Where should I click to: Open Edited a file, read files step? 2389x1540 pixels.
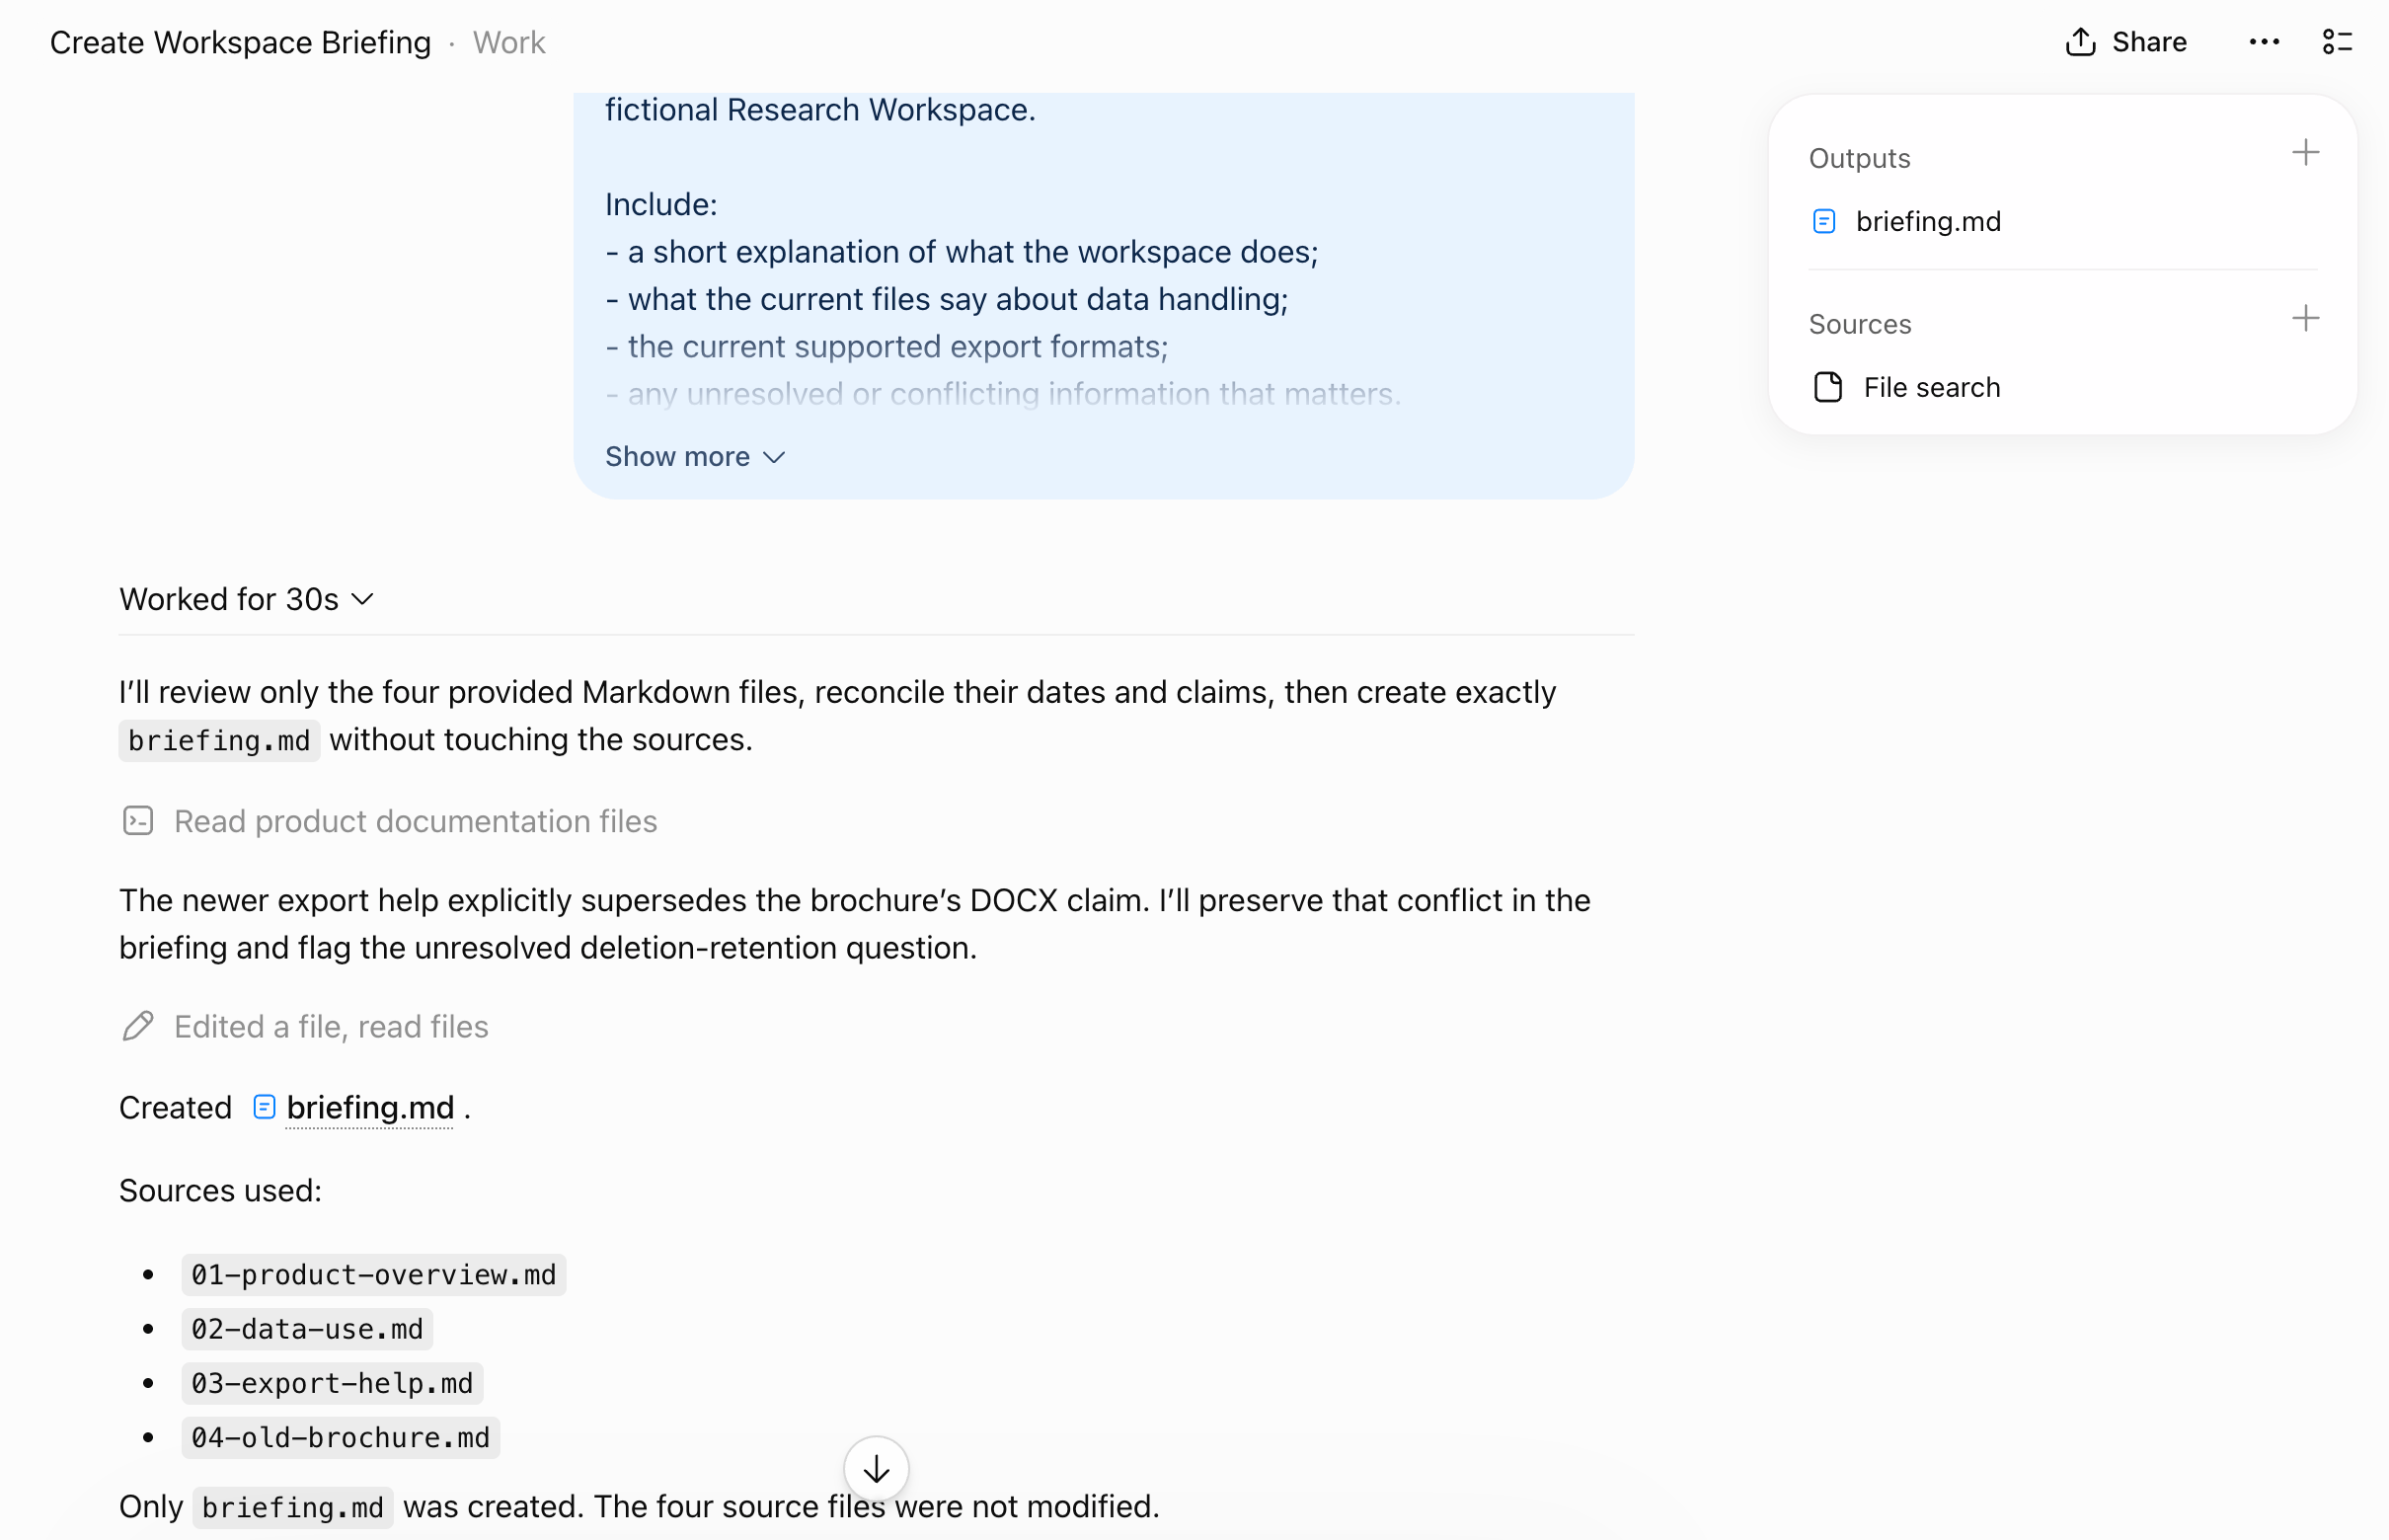pyautogui.click(x=305, y=1027)
